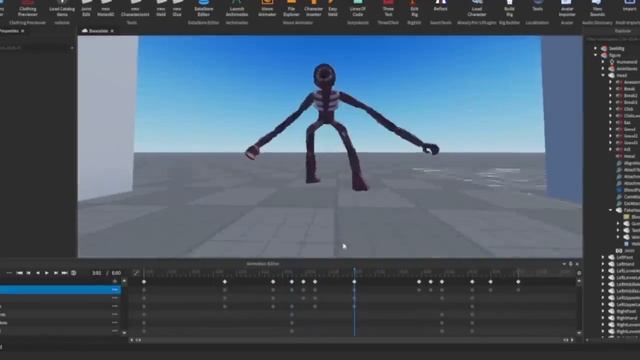Skip to the last animation frame
The height and width of the screenshot is (360, 640).
(64, 273)
